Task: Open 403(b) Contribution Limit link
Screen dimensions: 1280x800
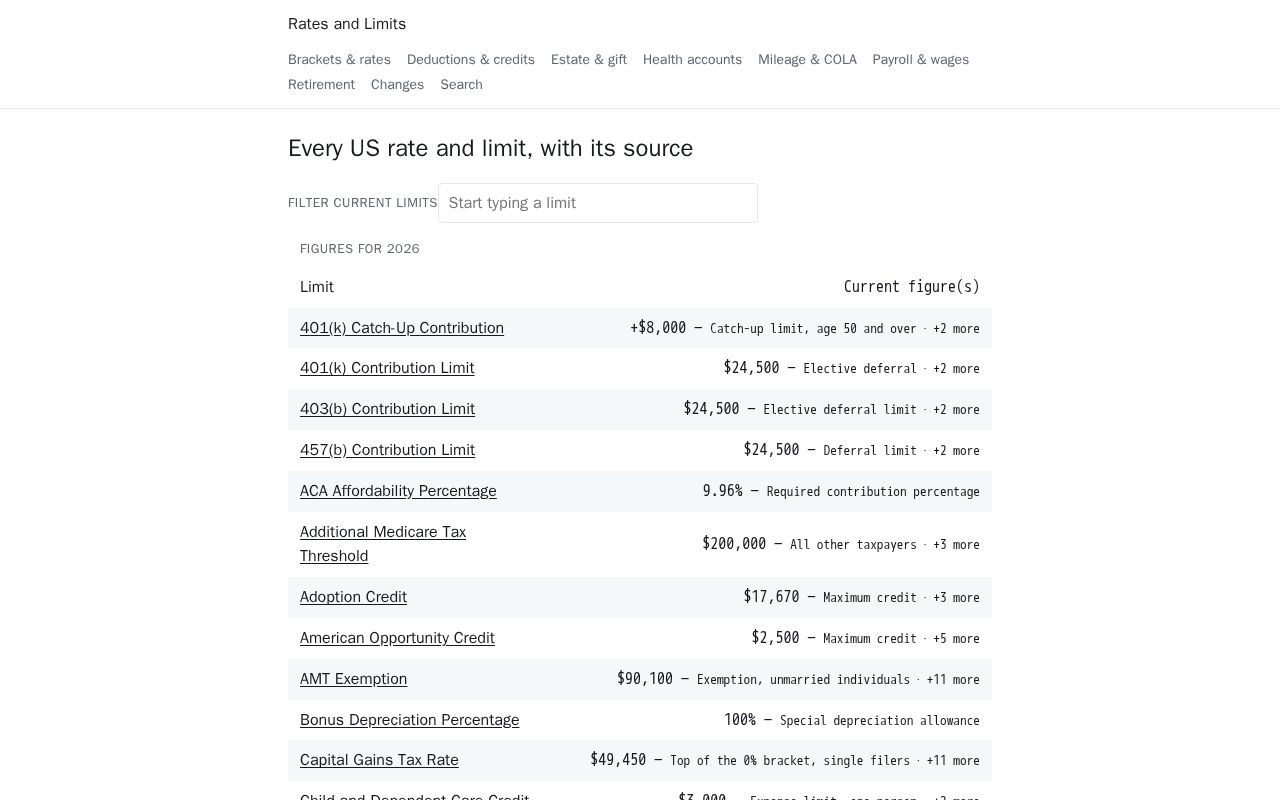Action: [x=387, y=409]
